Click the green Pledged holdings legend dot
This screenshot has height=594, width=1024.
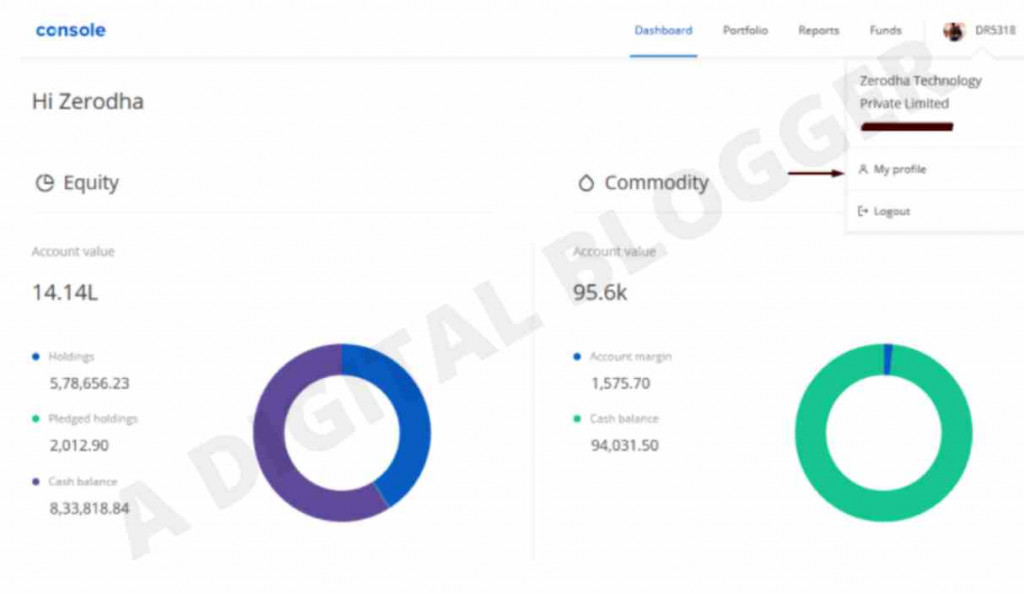[37, 418]
